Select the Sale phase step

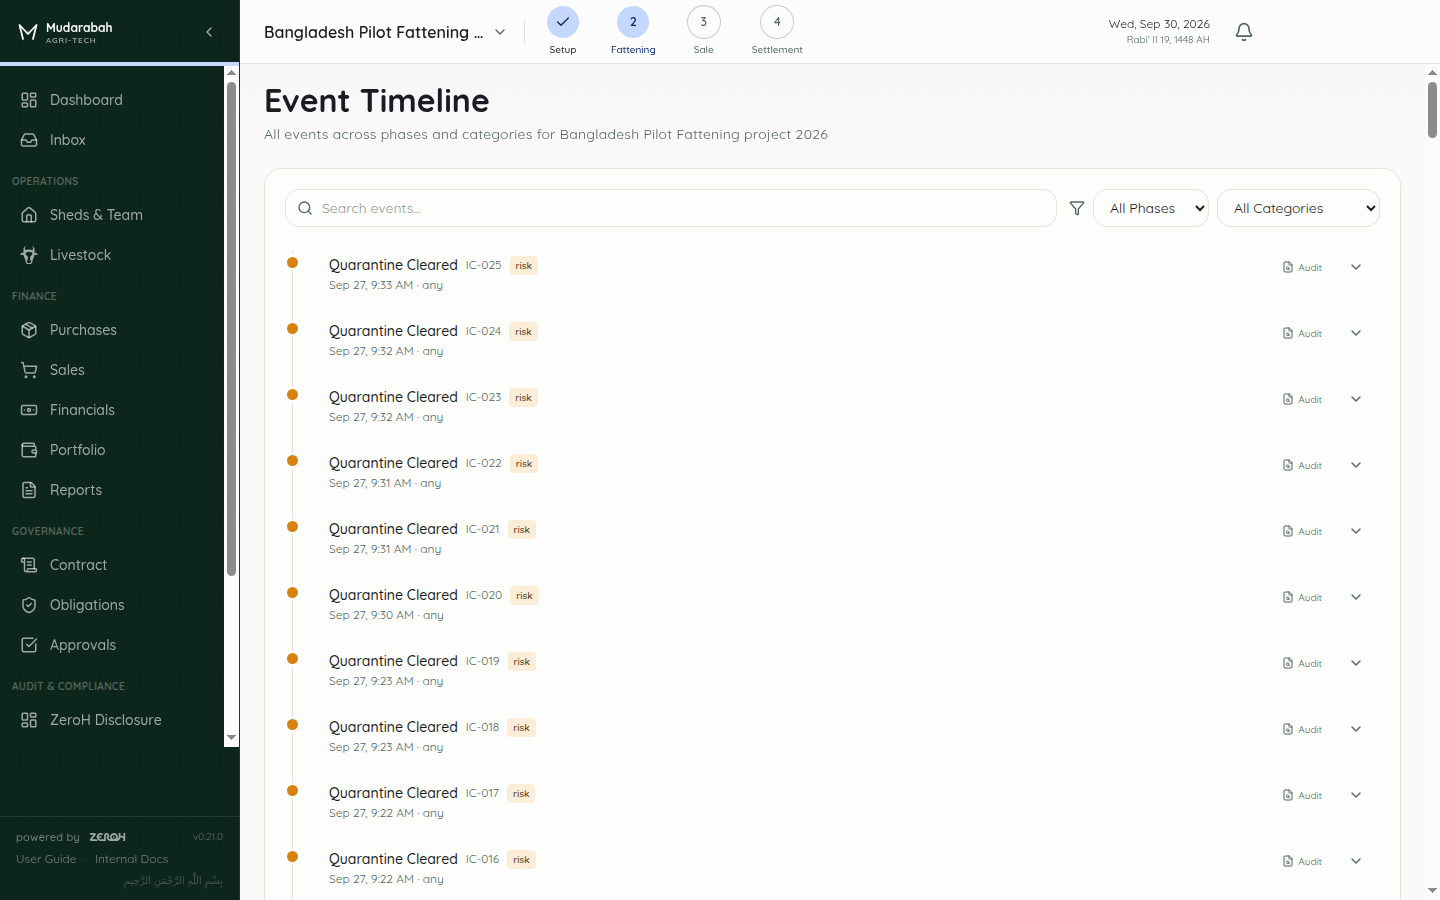click(704, 31)
